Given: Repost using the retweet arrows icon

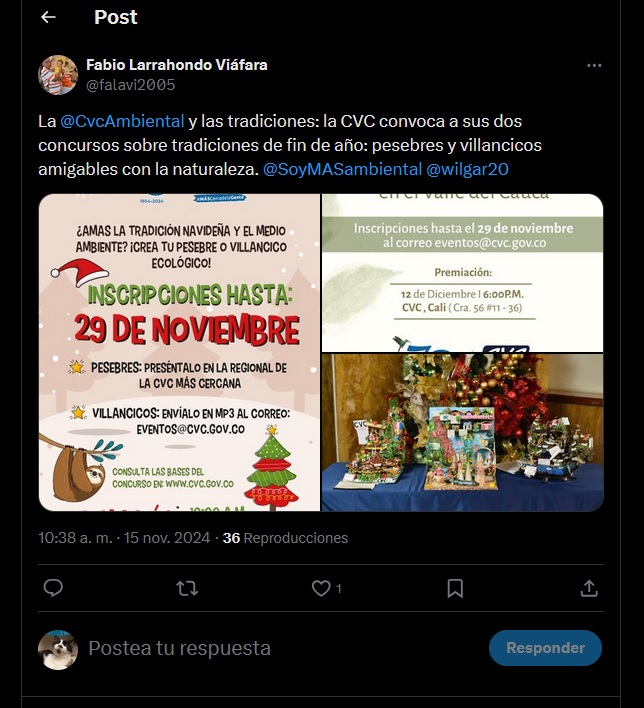Looking at the screenshot, I should 187,588.
